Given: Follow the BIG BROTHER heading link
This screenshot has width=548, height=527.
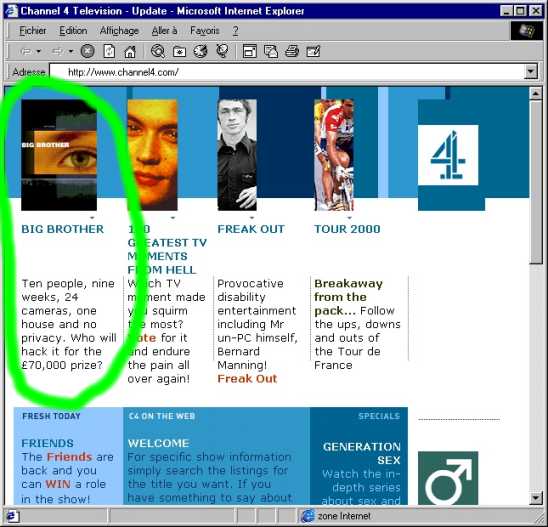Looking at the screenshot, I should (63, 229).
